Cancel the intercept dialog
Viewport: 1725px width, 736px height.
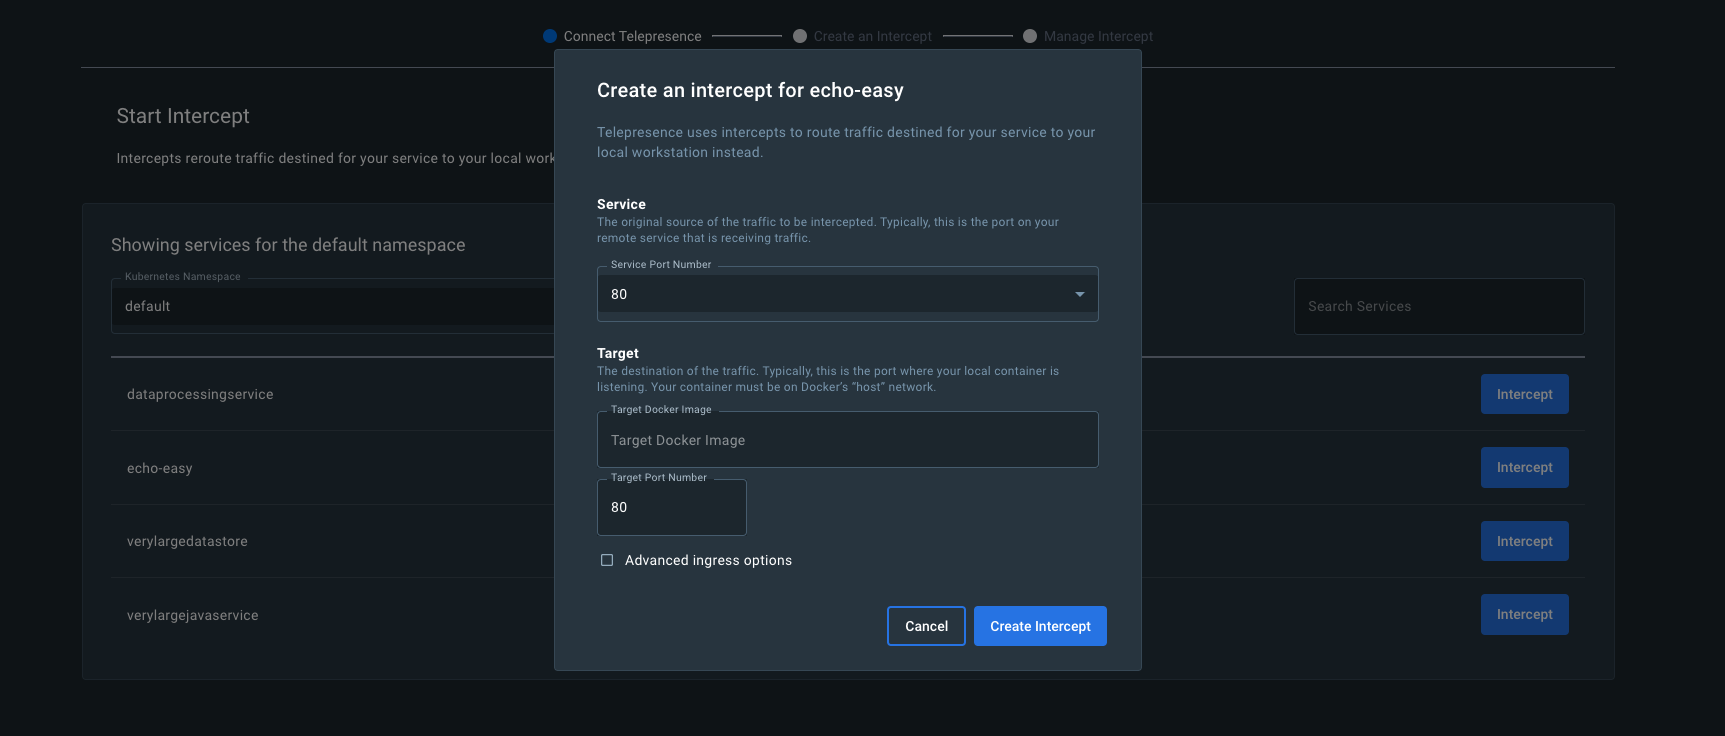[x=926, y=626]
